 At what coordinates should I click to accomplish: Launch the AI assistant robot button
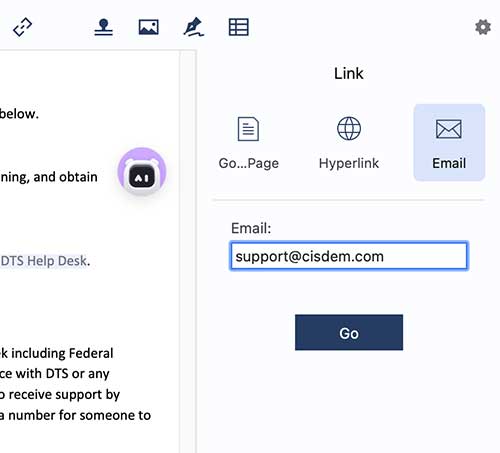(142, 172)
